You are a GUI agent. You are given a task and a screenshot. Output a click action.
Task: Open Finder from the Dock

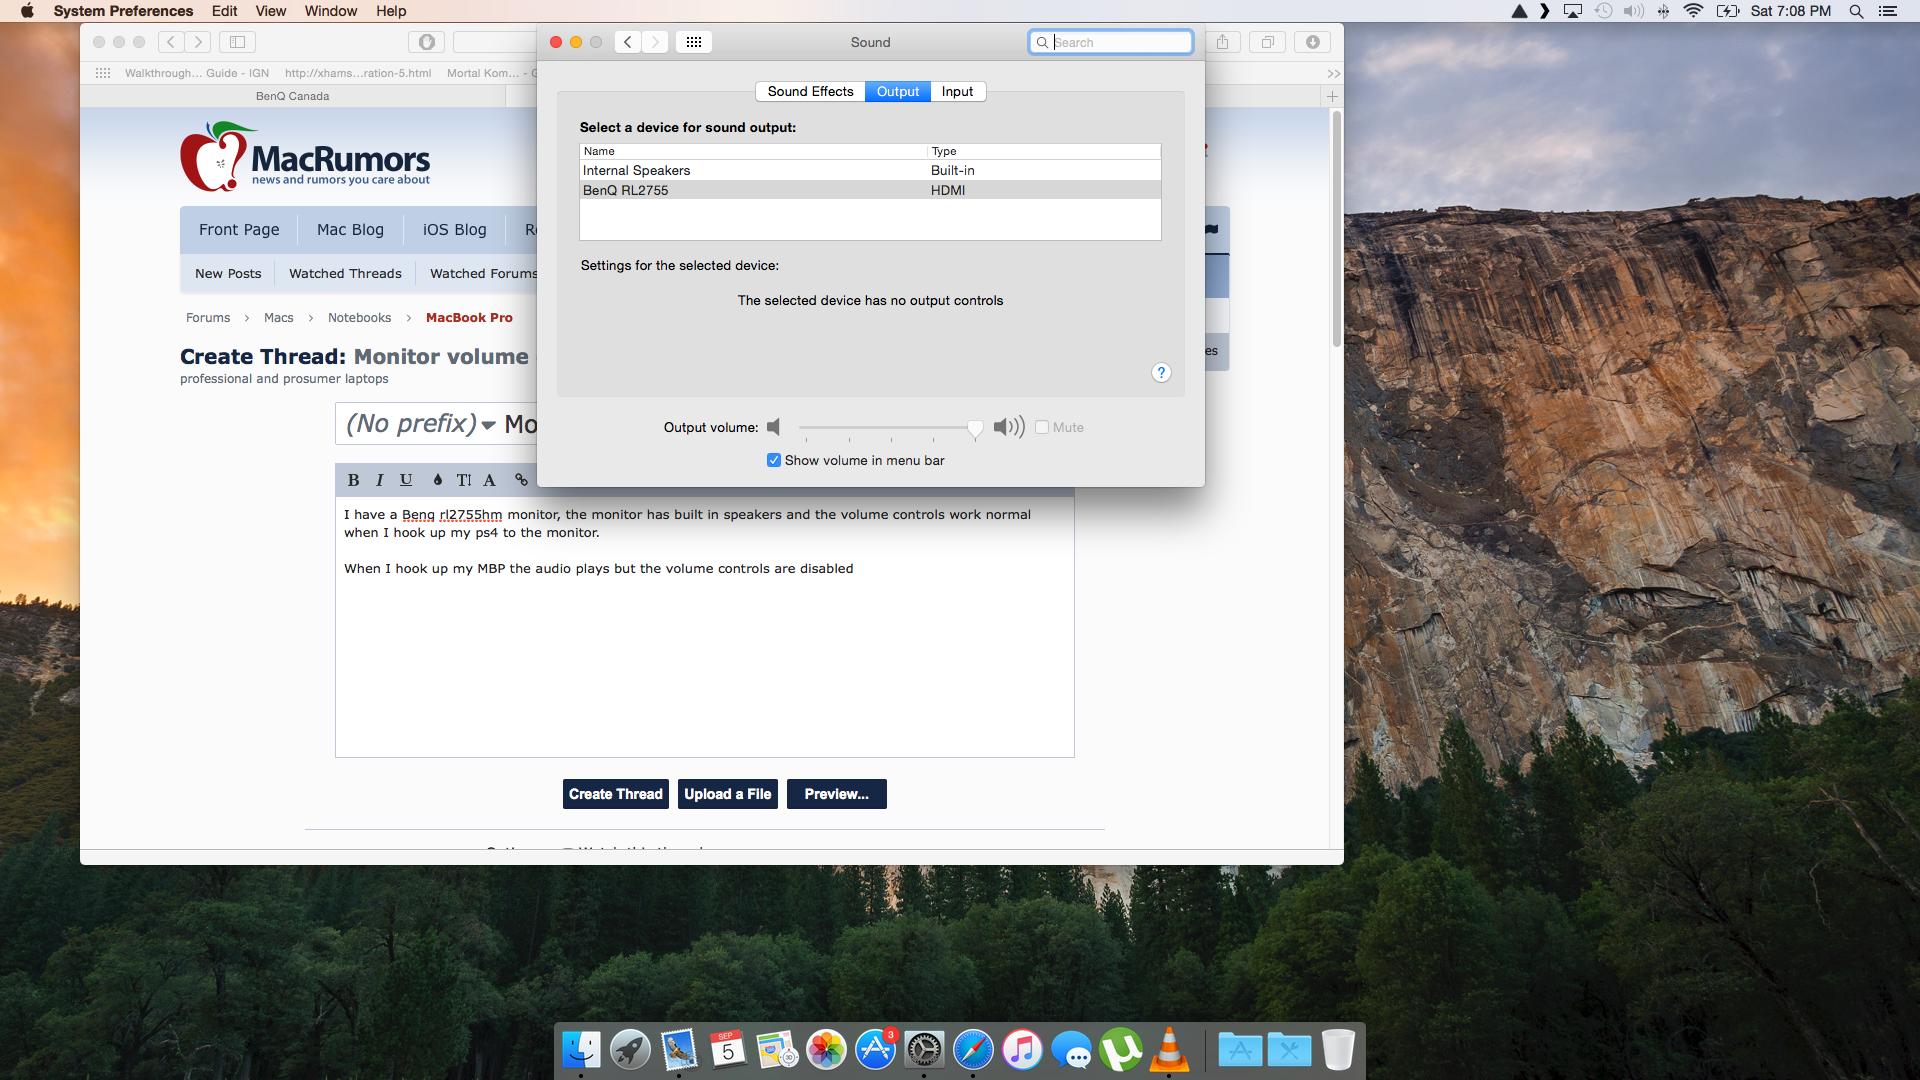[581, 1050]
